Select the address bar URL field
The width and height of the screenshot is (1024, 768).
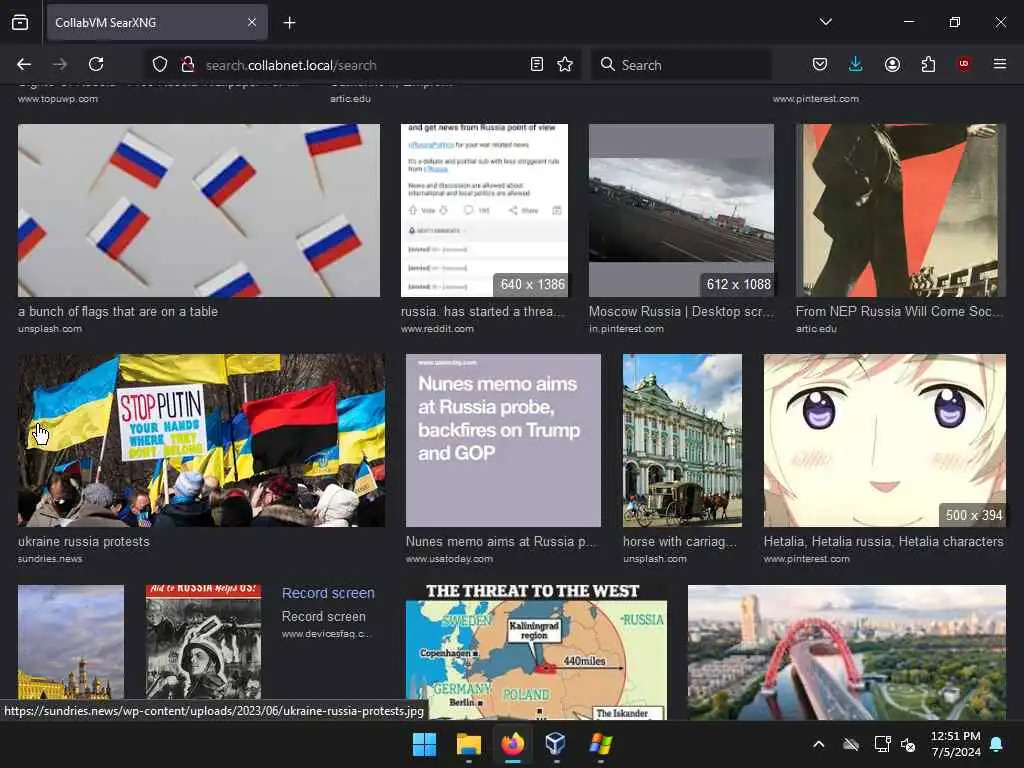point(362,65)
